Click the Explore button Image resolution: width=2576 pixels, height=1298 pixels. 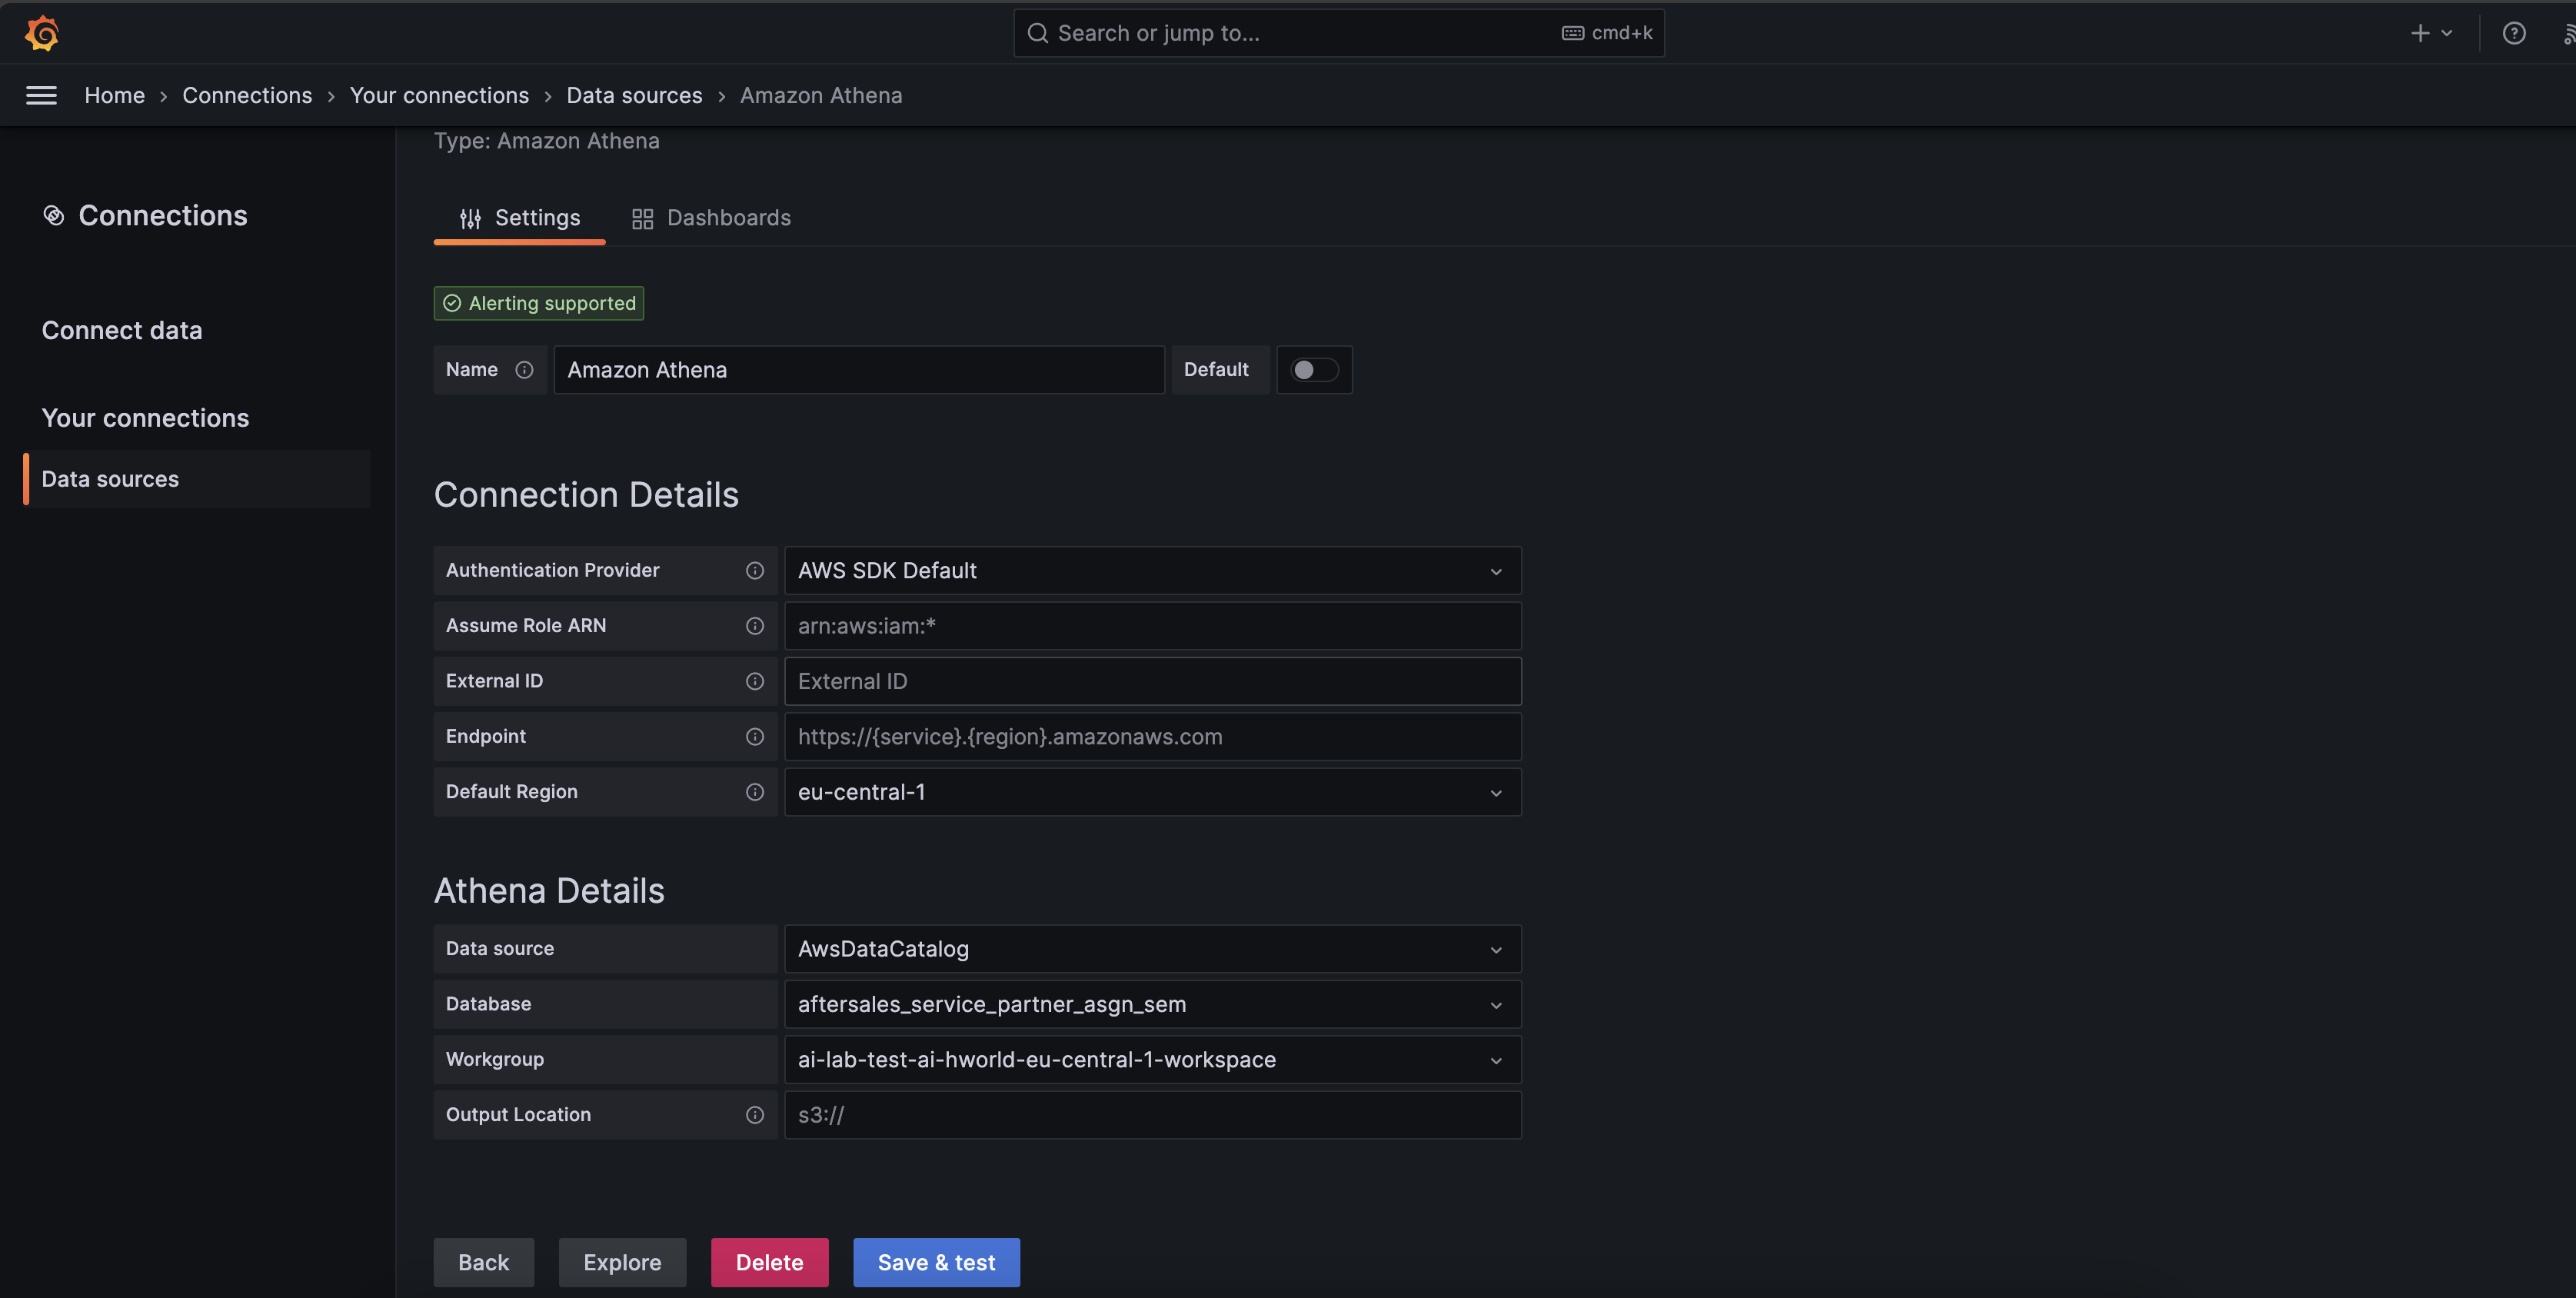point(622,1262)
